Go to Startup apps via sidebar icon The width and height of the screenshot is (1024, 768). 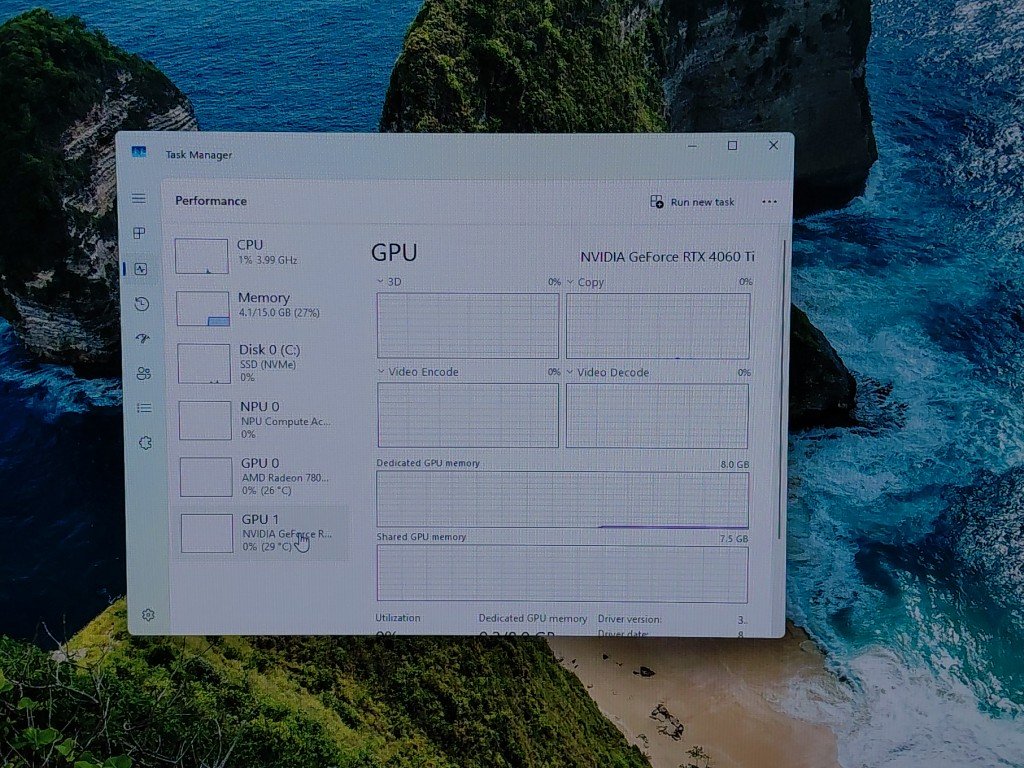(x=142, y=339)
